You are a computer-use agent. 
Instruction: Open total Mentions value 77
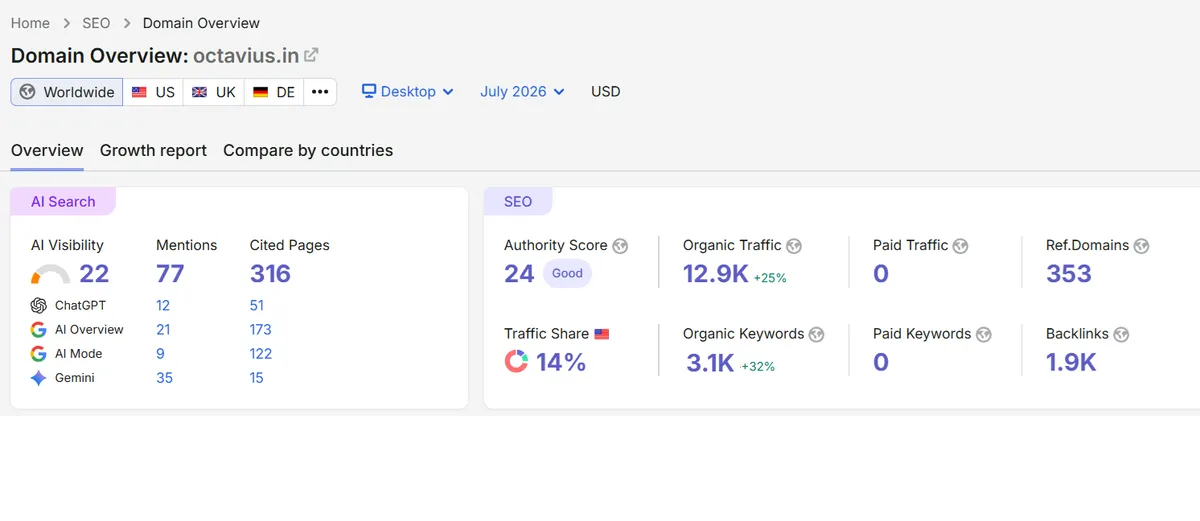click(x=170, y=274)
